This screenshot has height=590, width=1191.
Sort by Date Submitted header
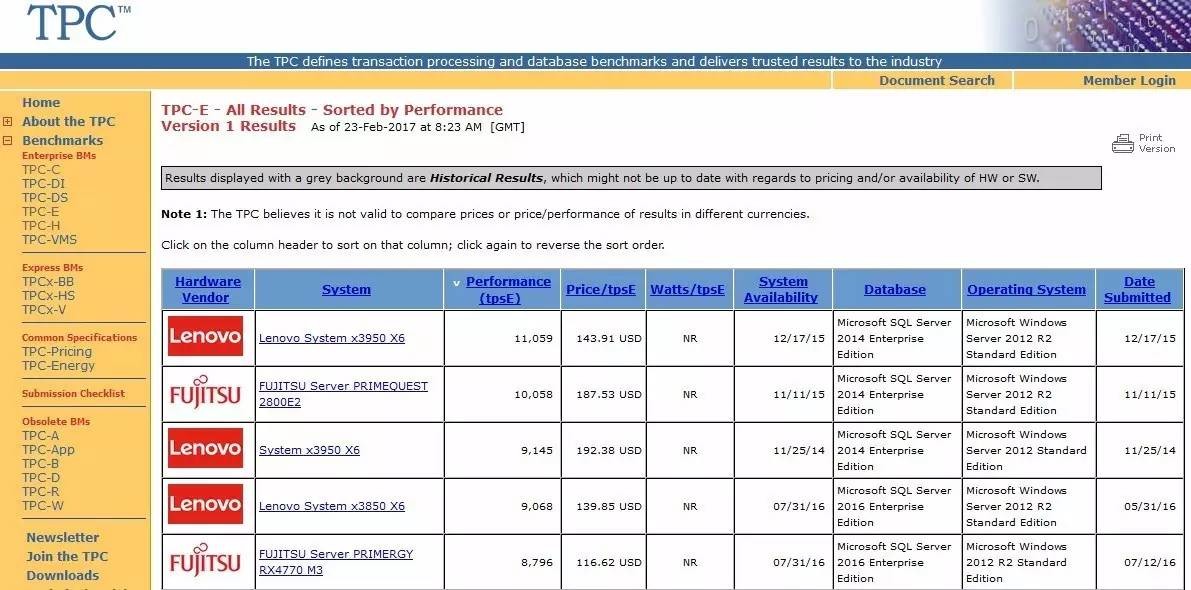[x=1138, y=289]
